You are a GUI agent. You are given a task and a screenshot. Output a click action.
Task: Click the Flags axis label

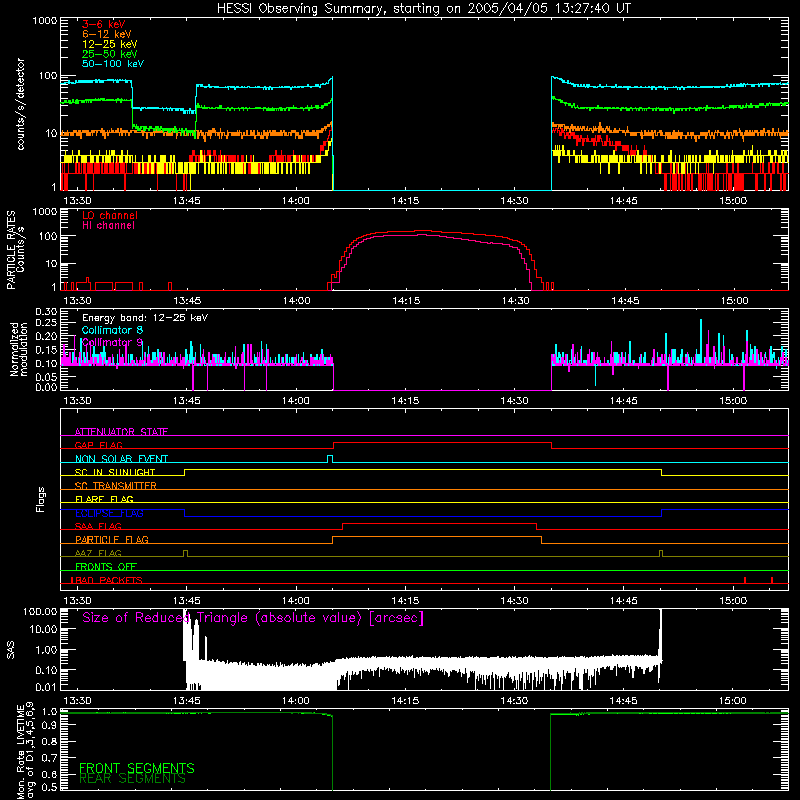pyautogui.click(x=41, y=499)
